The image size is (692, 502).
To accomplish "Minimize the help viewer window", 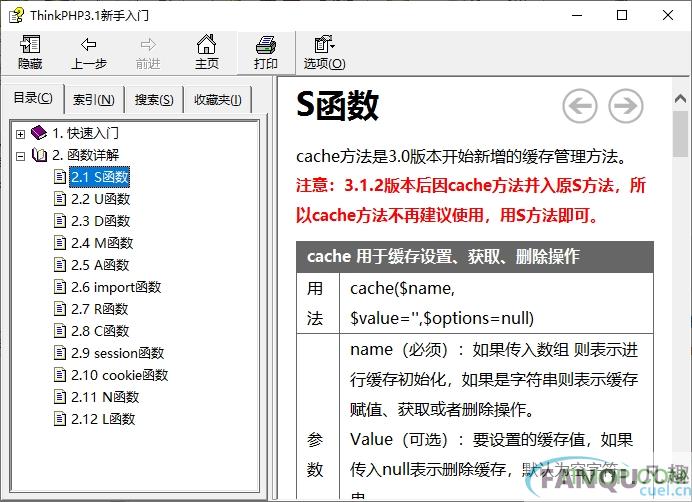I will [577, 15].
